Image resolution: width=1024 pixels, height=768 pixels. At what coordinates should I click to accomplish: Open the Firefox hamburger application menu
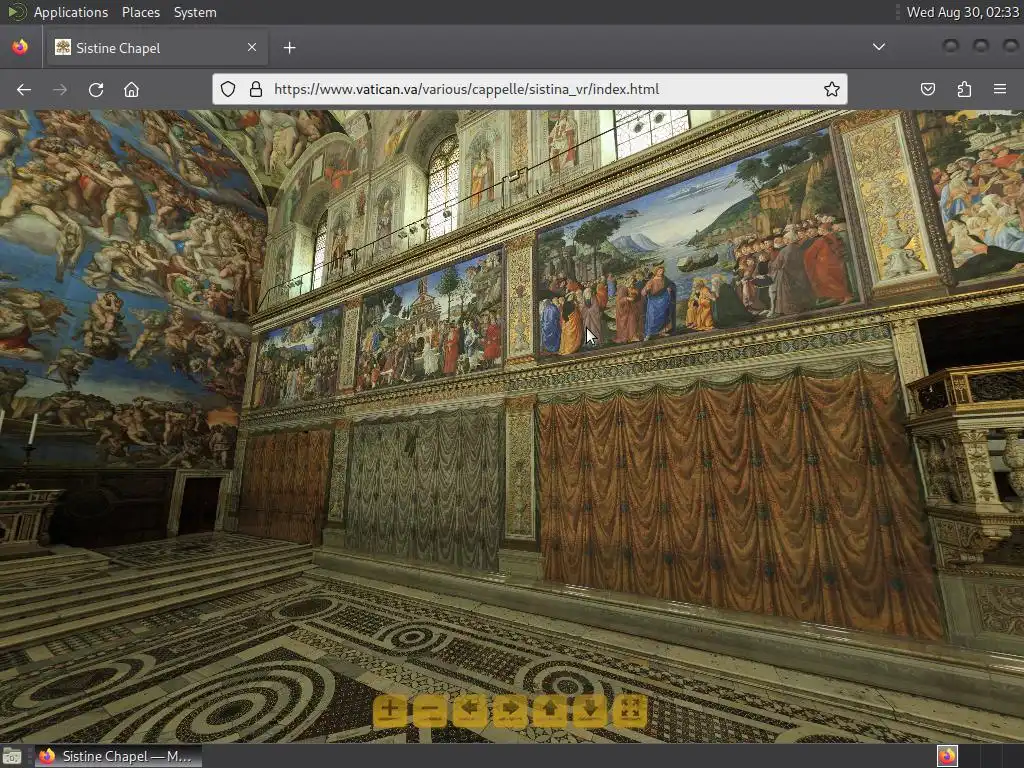pyautogui.click(x=1000, y=89)
